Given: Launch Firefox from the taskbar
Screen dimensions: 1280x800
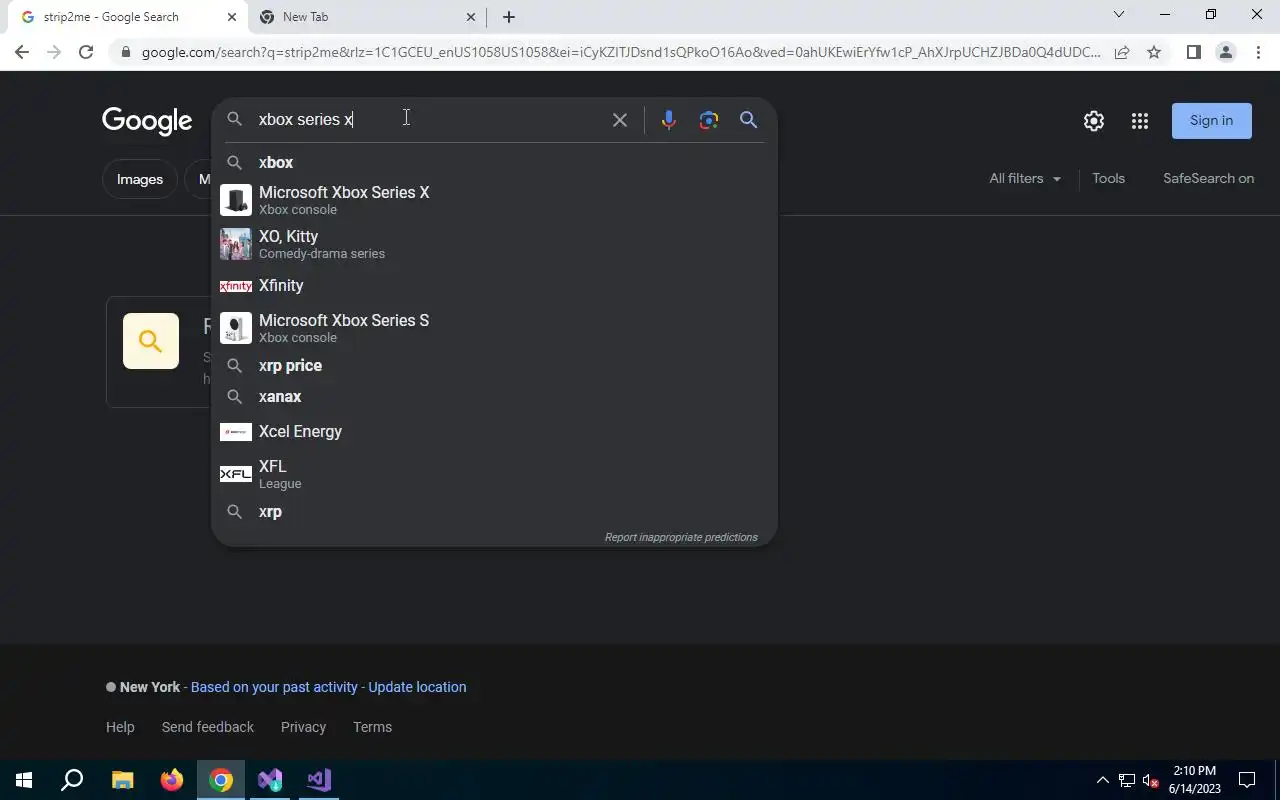Looking at the screenshot, I should (x=172, y=780).
